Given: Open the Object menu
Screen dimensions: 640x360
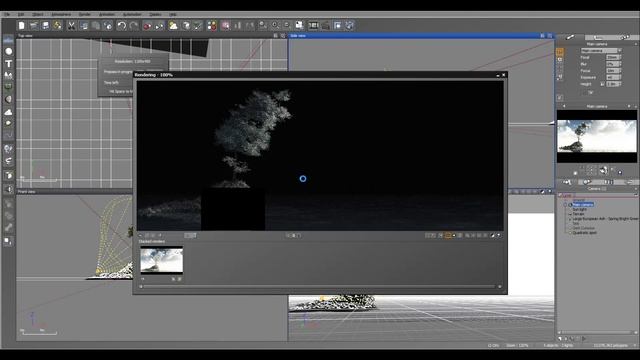Looking at the screenshot, I should (x=38, y=14).
